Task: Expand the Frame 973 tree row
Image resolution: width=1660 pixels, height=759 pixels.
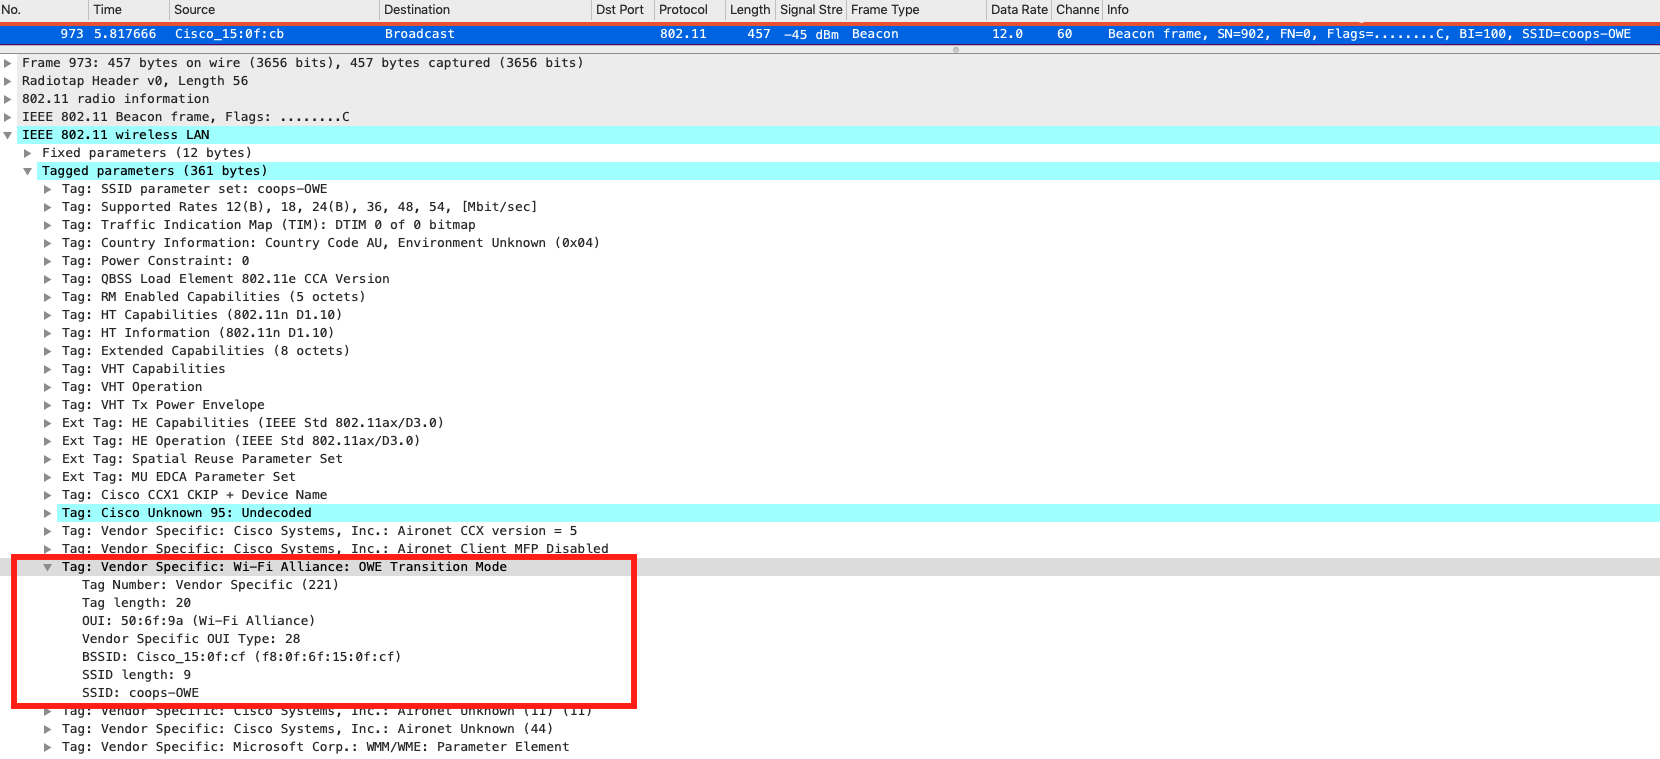Action: tap(8, 63)
